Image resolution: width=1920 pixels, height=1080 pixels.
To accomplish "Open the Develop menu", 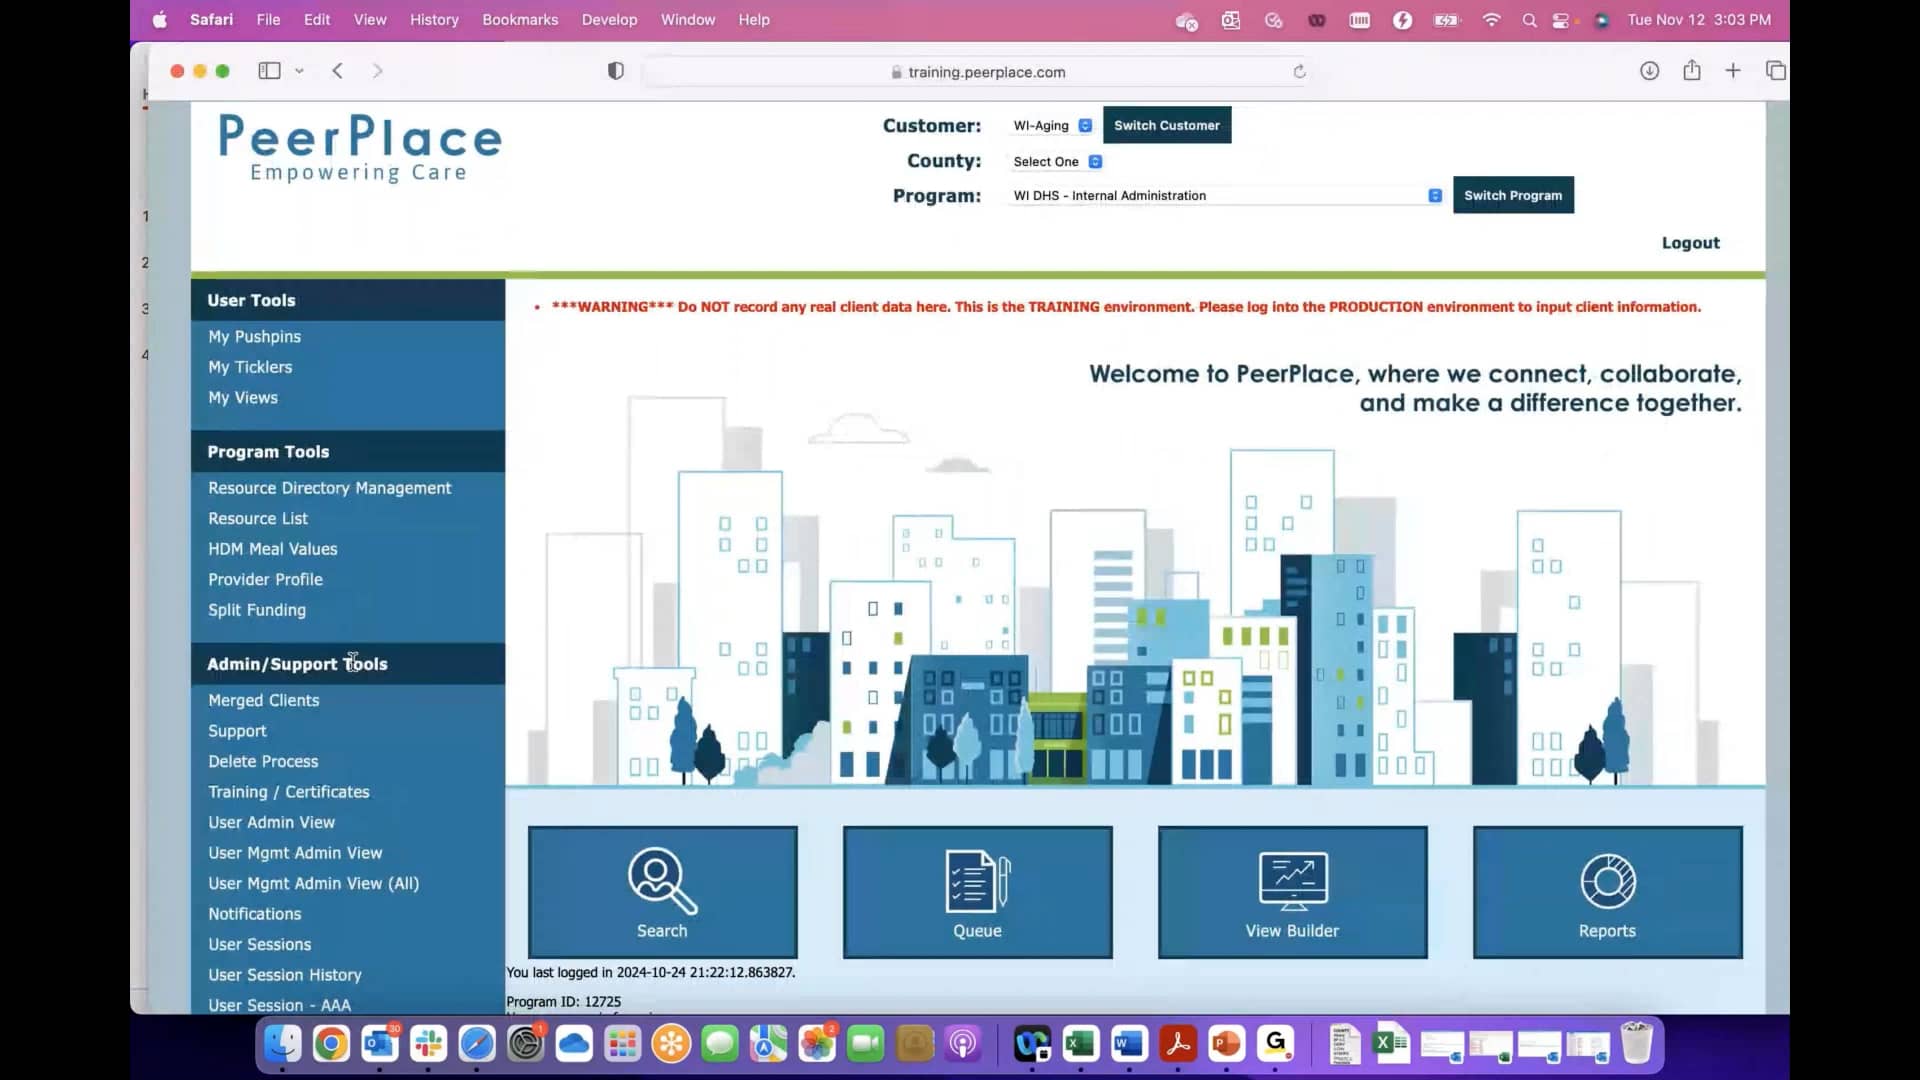I will 609,19.
